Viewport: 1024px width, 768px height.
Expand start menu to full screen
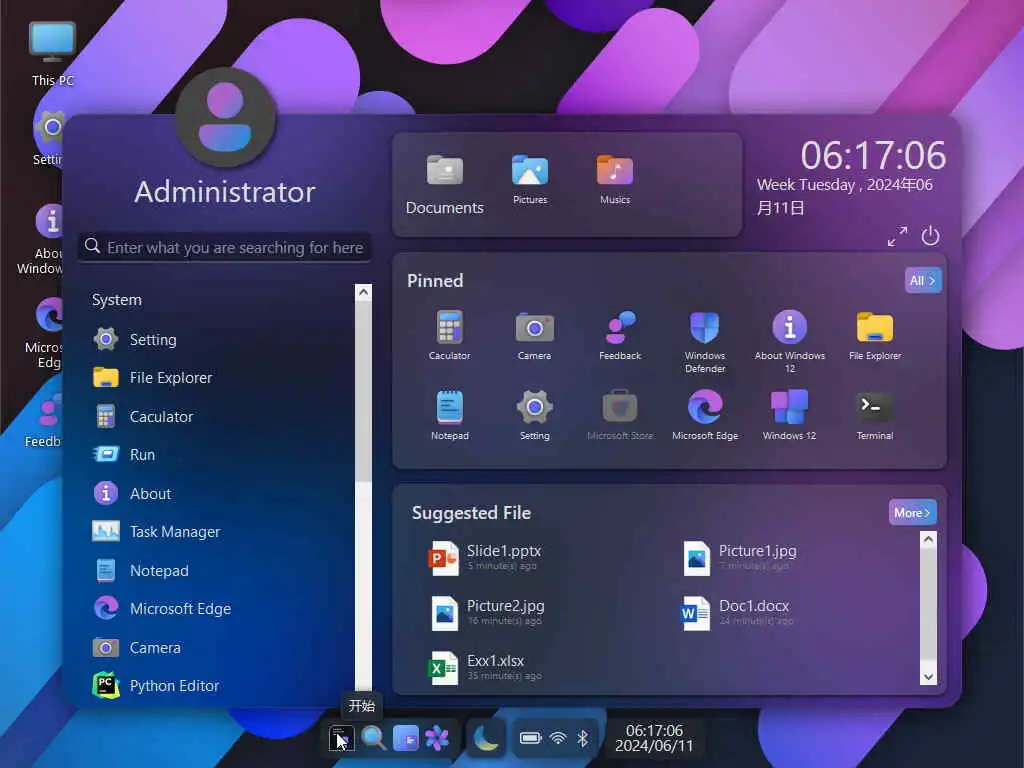[x=897, y=236]
